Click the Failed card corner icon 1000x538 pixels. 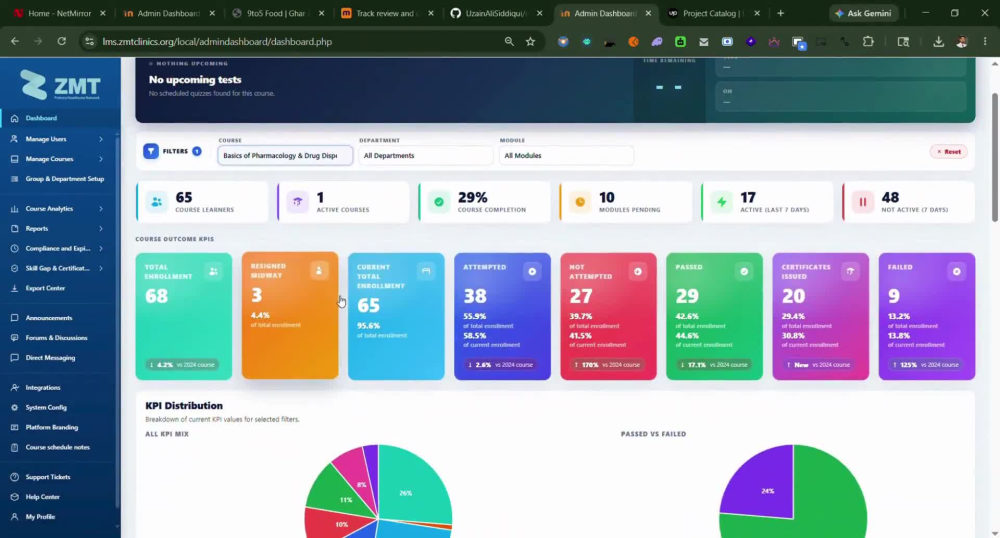pos(956,272)
